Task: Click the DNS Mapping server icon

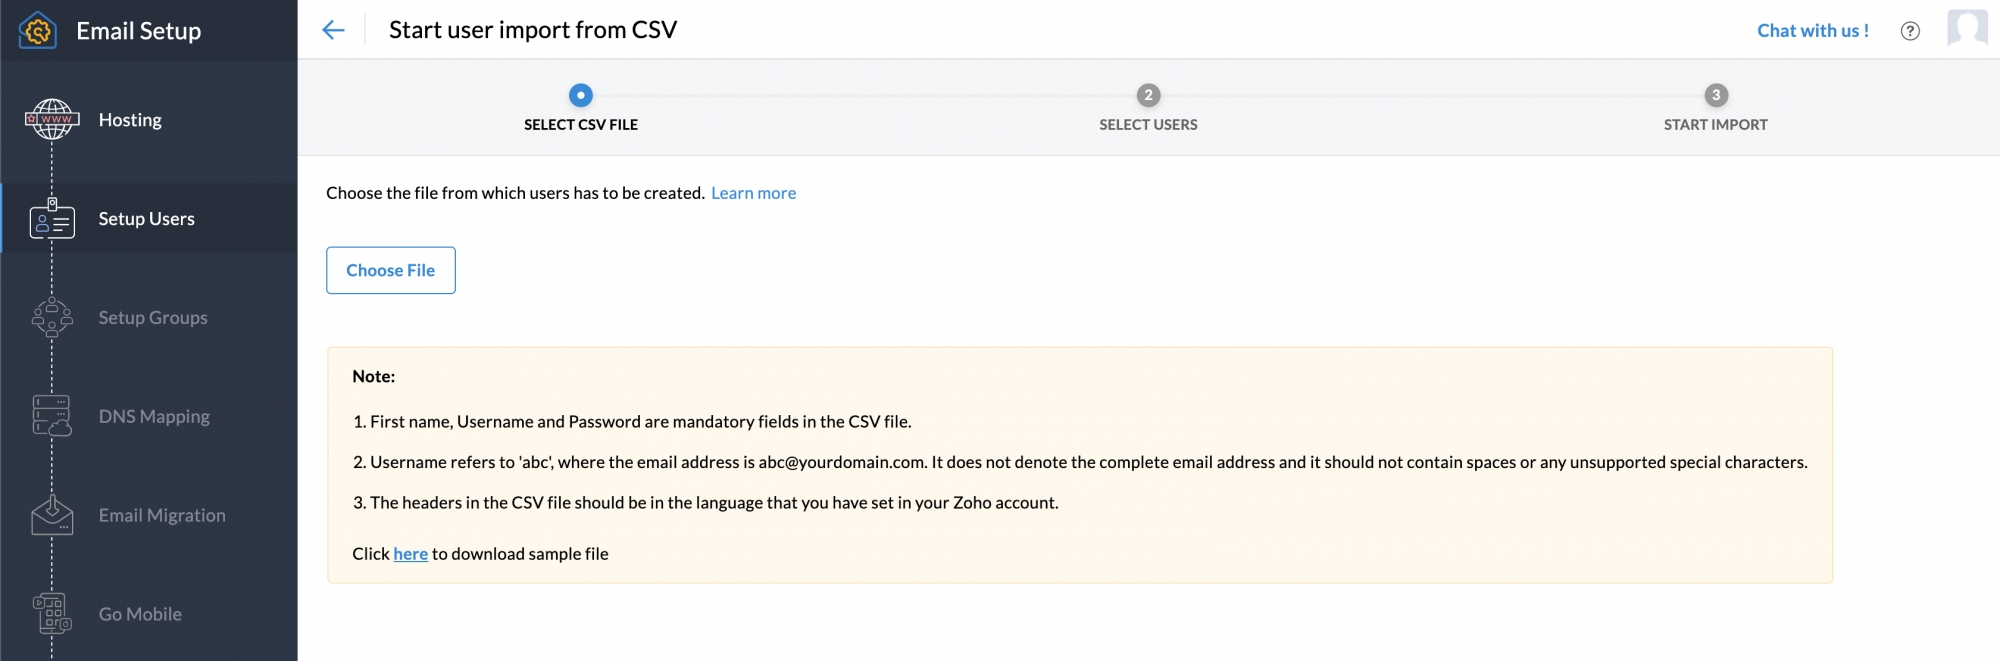Action: (x=52, y=416)
